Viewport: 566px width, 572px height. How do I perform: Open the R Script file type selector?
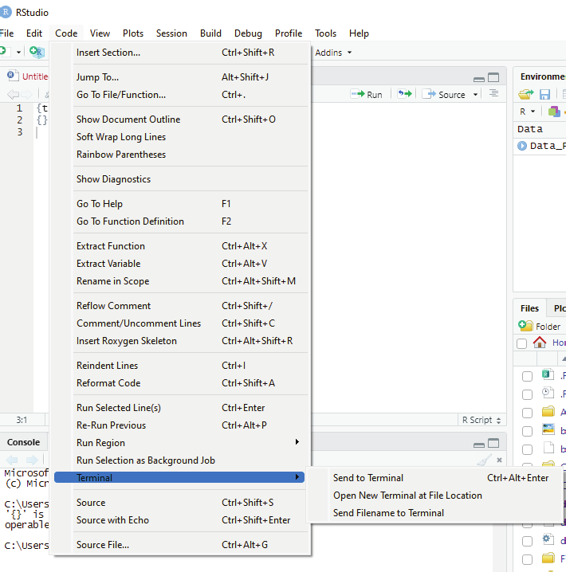point(480,420)
